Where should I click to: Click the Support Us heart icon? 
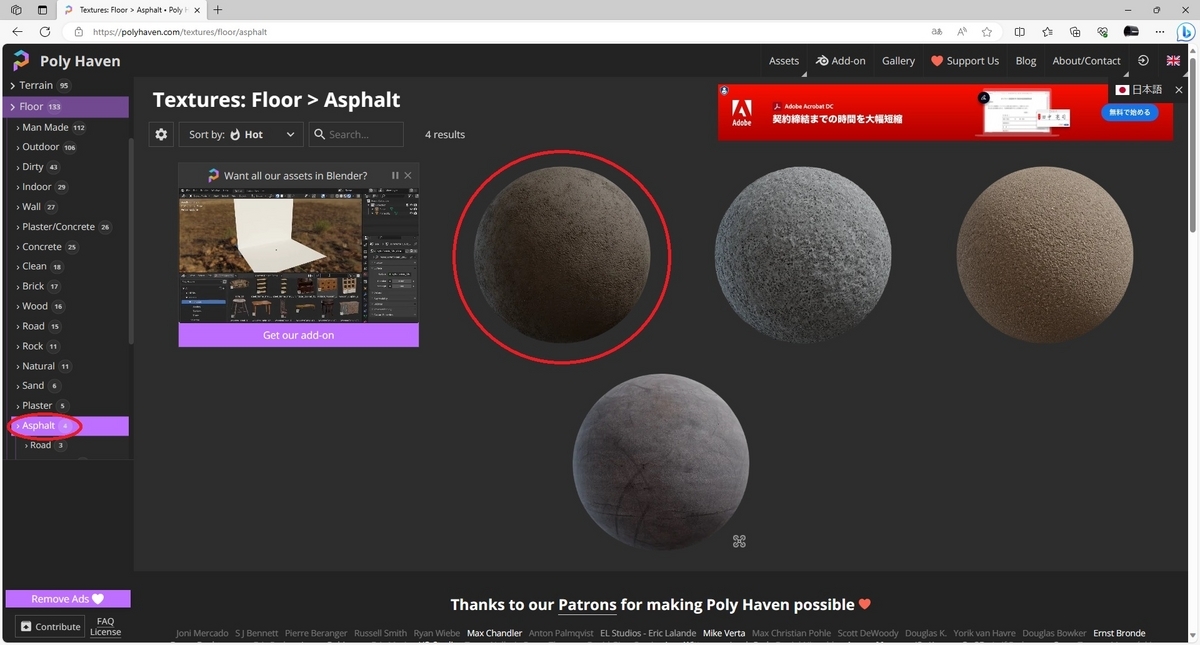point(937,60)
